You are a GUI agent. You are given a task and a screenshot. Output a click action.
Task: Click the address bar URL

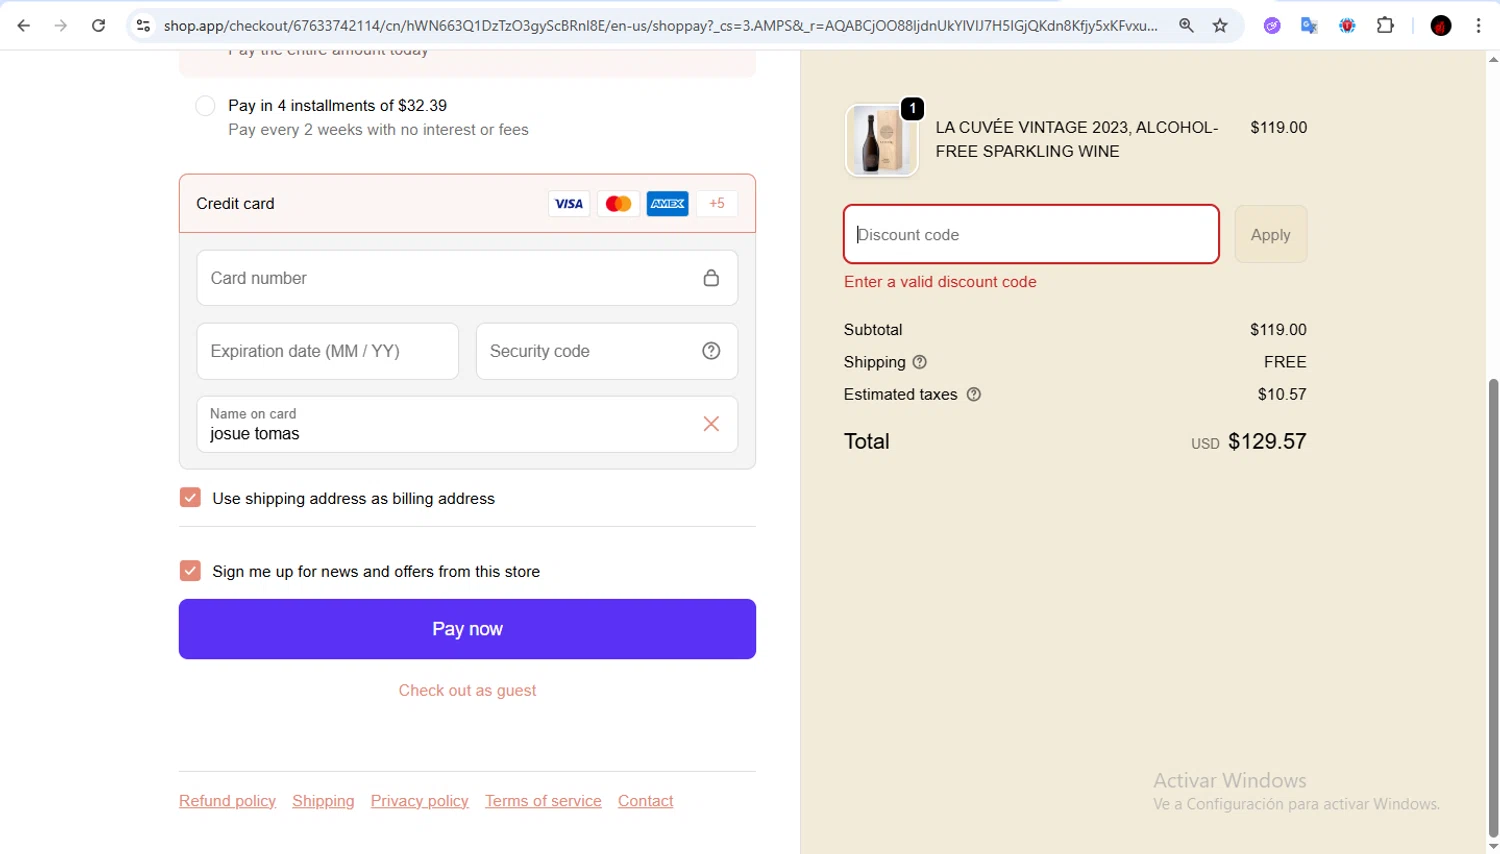(x=660, y=26)
